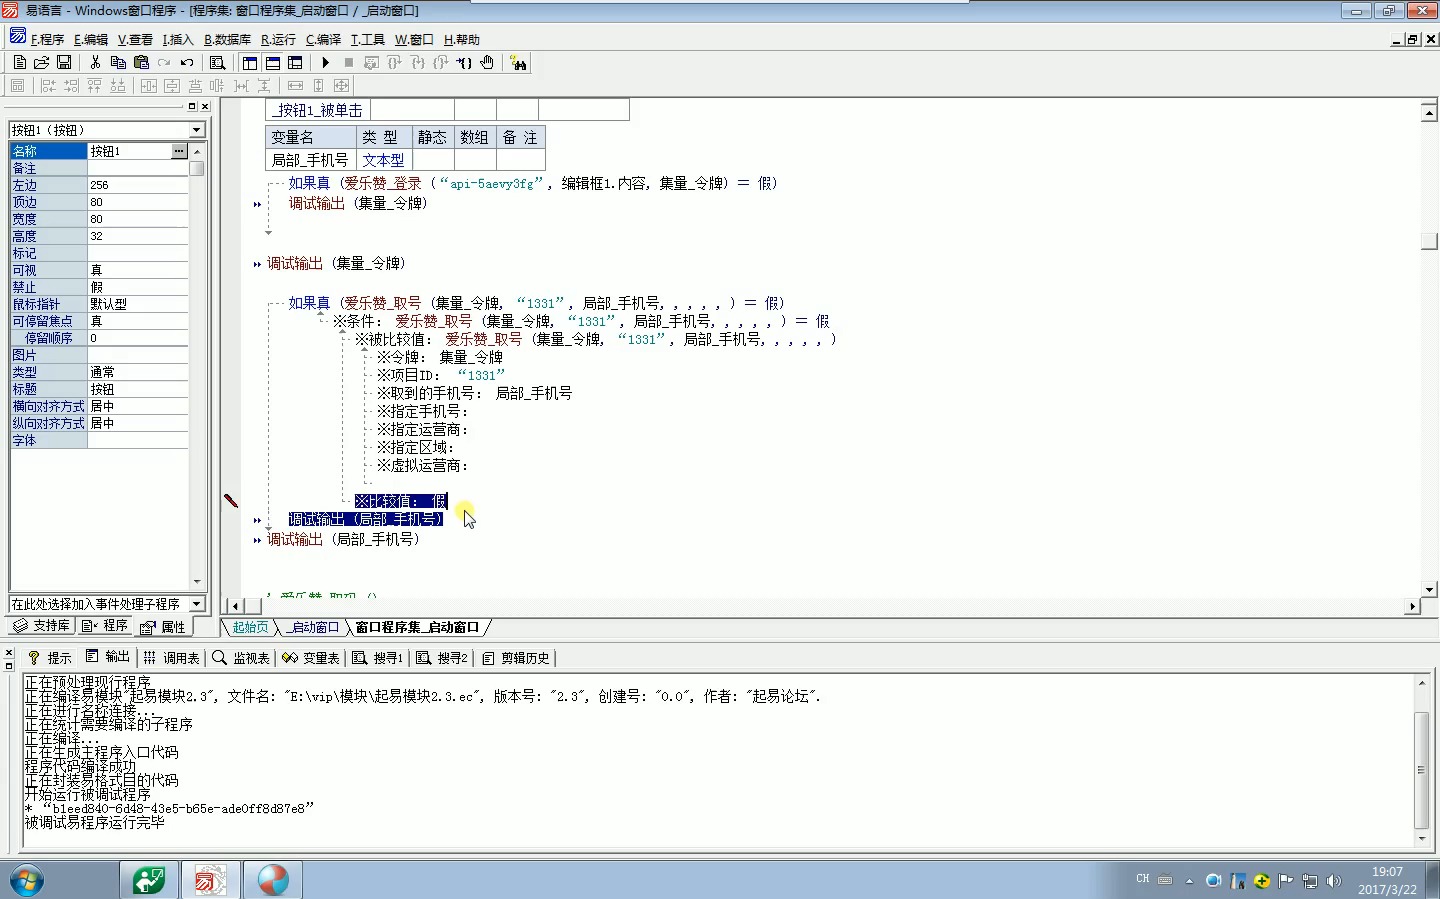1440x899 pixels.
Task: Run the program with the play icon
Action: 326,62
